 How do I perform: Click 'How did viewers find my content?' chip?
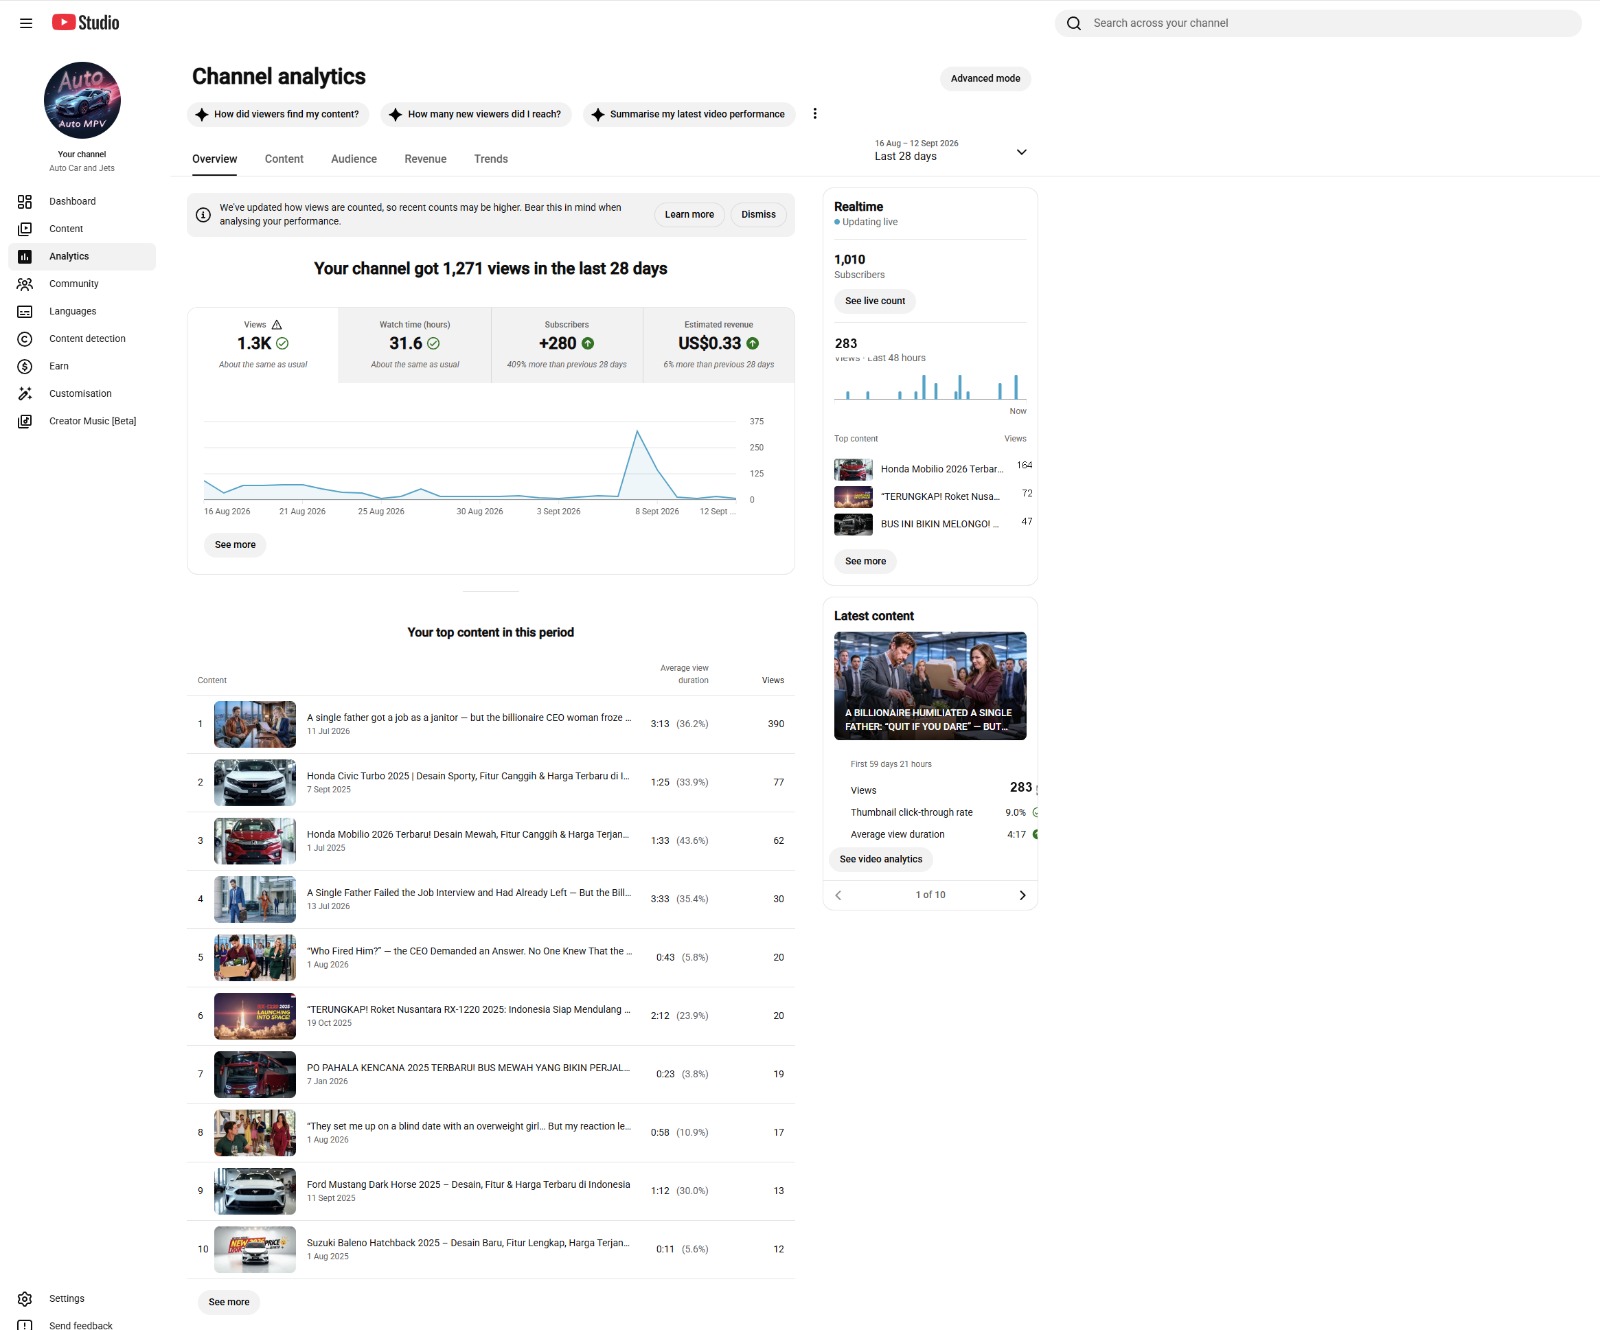tap(278, 114)
